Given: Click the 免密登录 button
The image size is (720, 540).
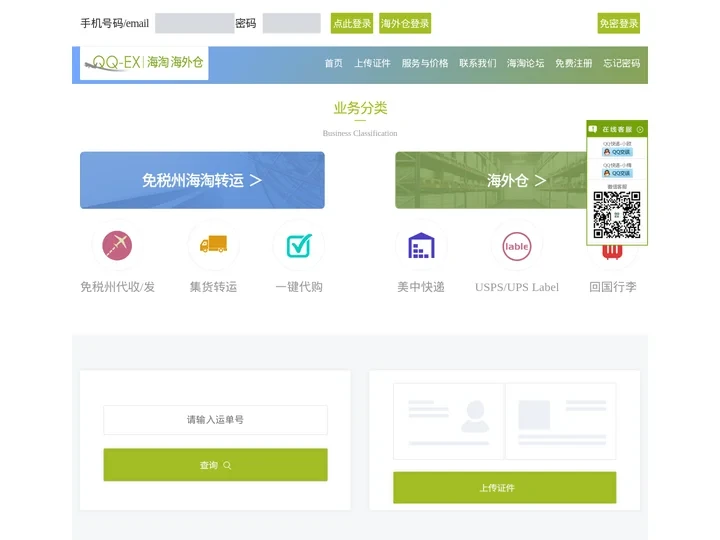Looking at the screenshot, I should click(619, 23).
